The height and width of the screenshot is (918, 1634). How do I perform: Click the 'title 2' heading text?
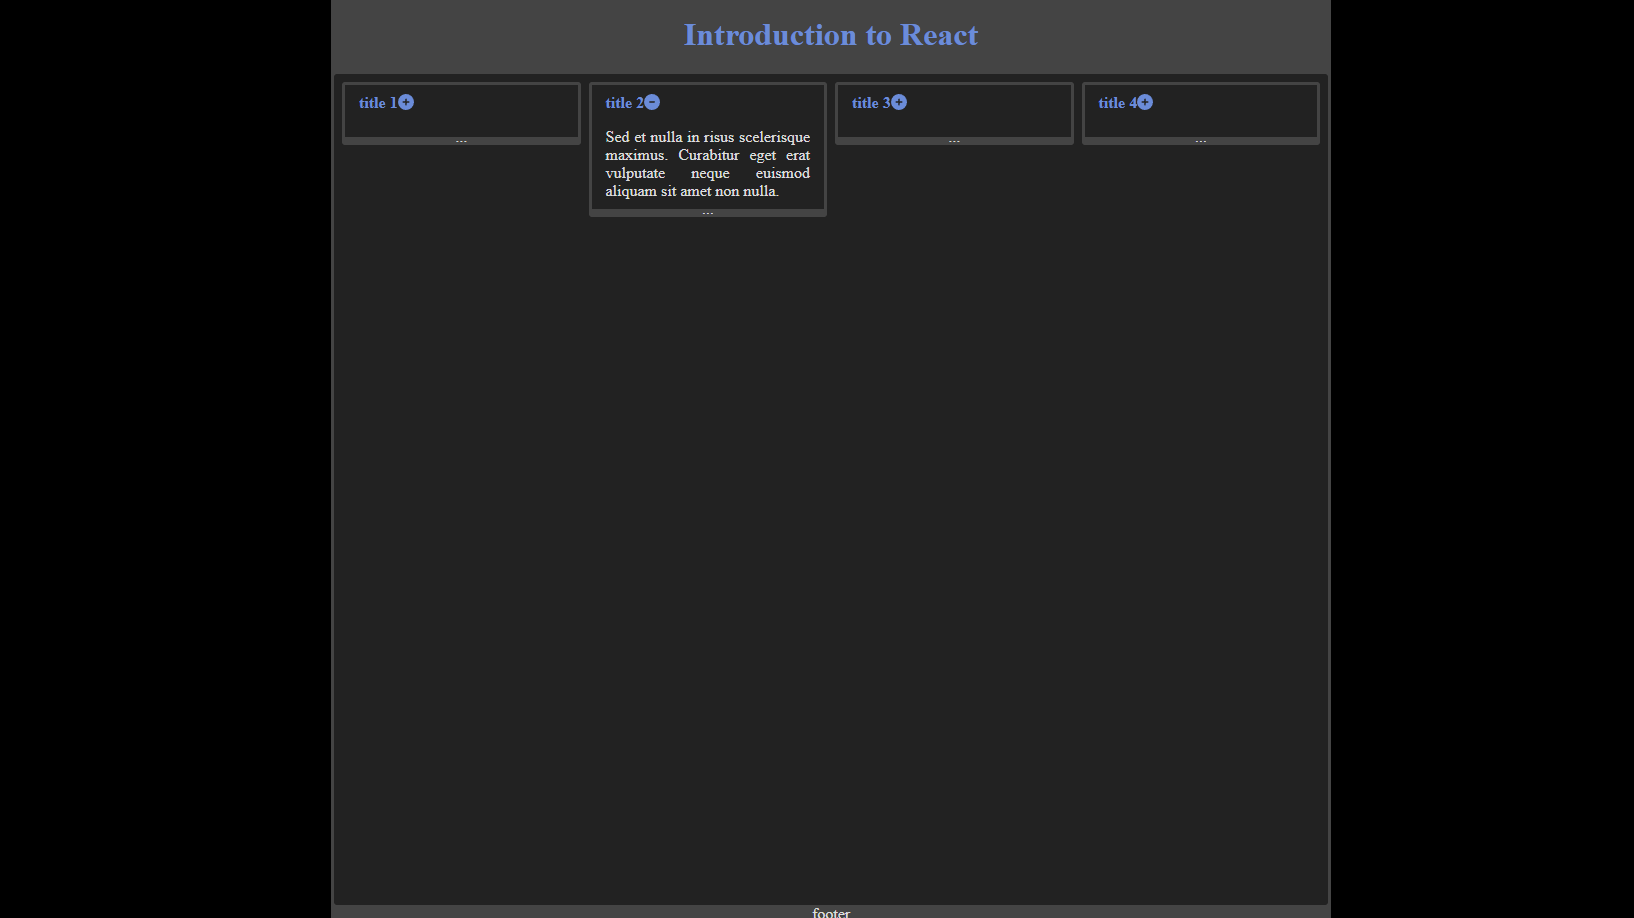coord(624,103)
